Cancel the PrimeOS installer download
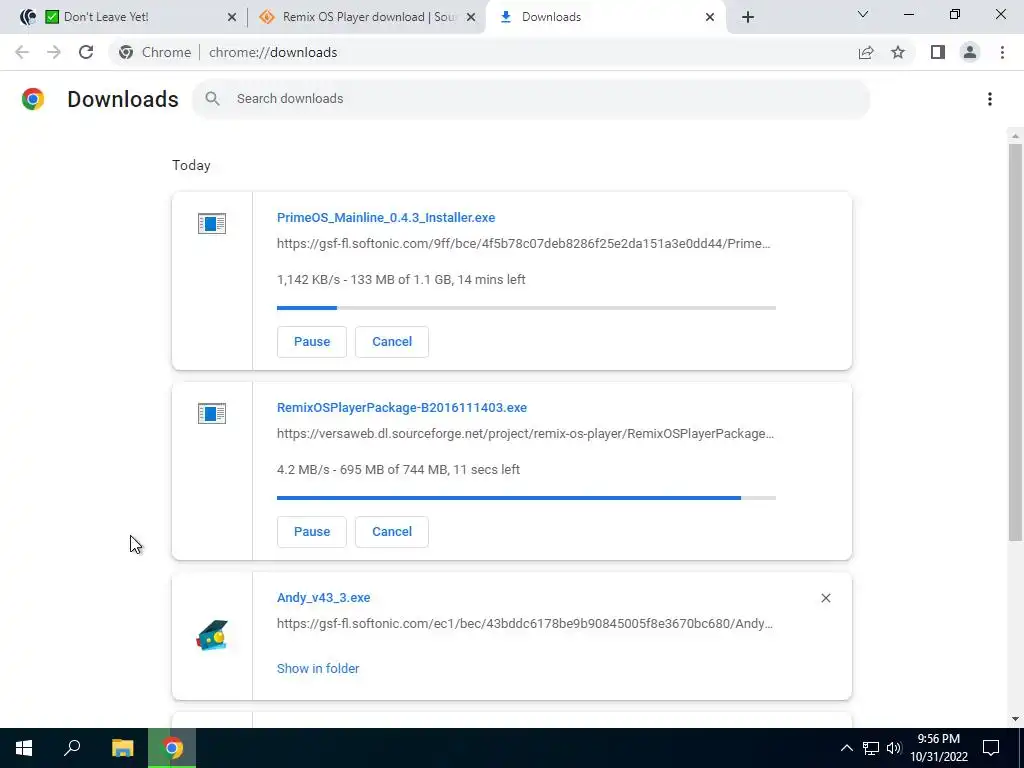1024x768 pixels. tap(392, 342)
